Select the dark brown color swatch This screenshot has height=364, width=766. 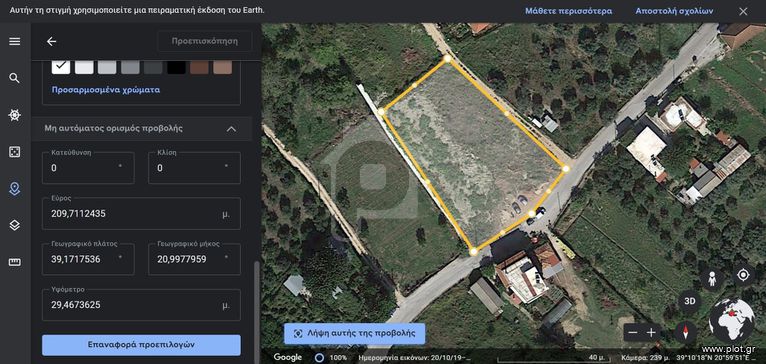199,67
